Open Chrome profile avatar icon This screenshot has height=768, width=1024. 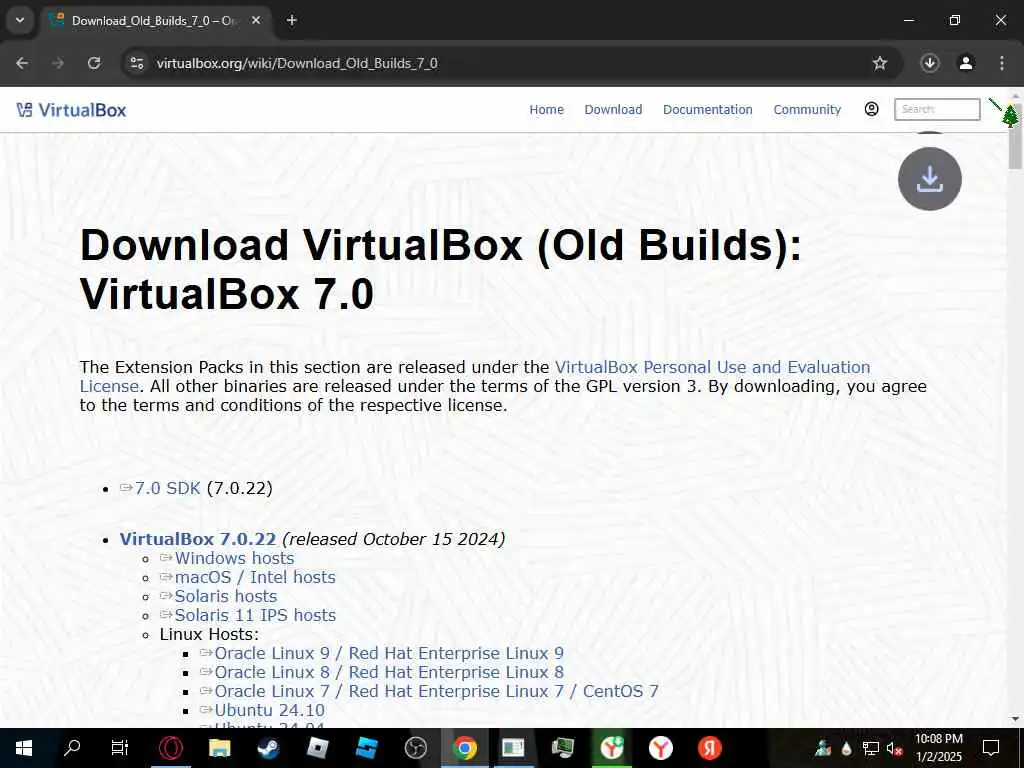(966, 63)
